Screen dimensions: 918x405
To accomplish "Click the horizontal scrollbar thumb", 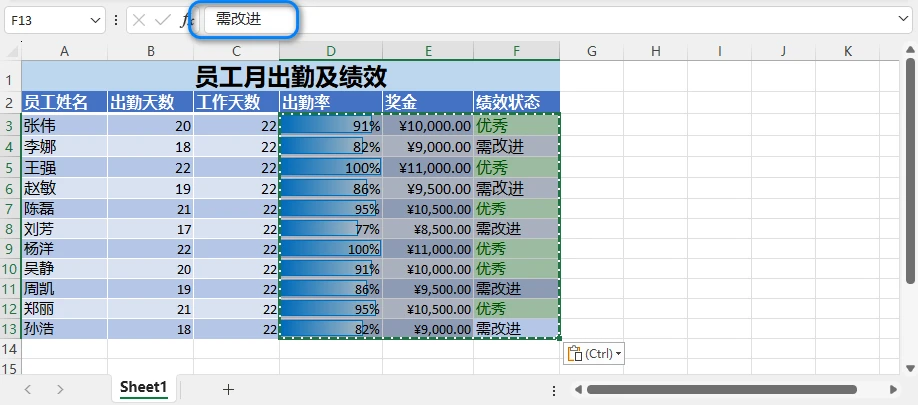I will tap(722, 389).
